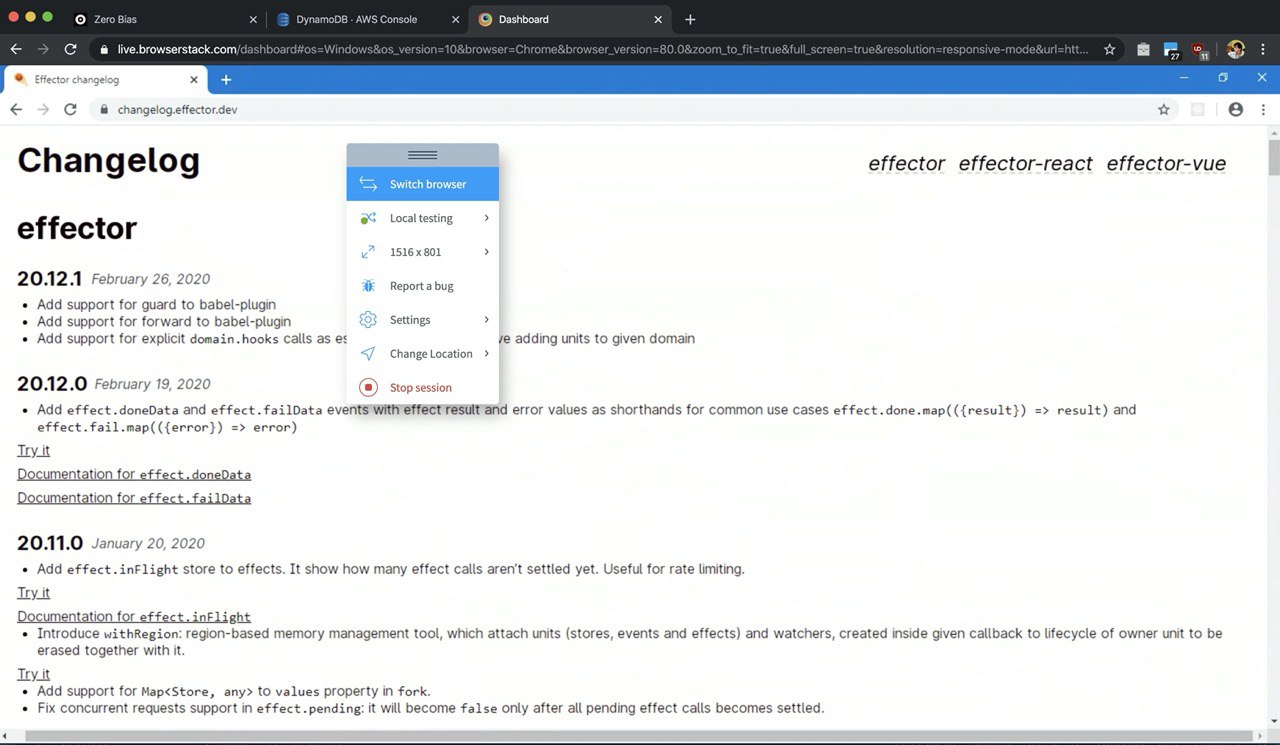
Task: Click the remote browser back arrow
Action: click(x=16, y=110)
